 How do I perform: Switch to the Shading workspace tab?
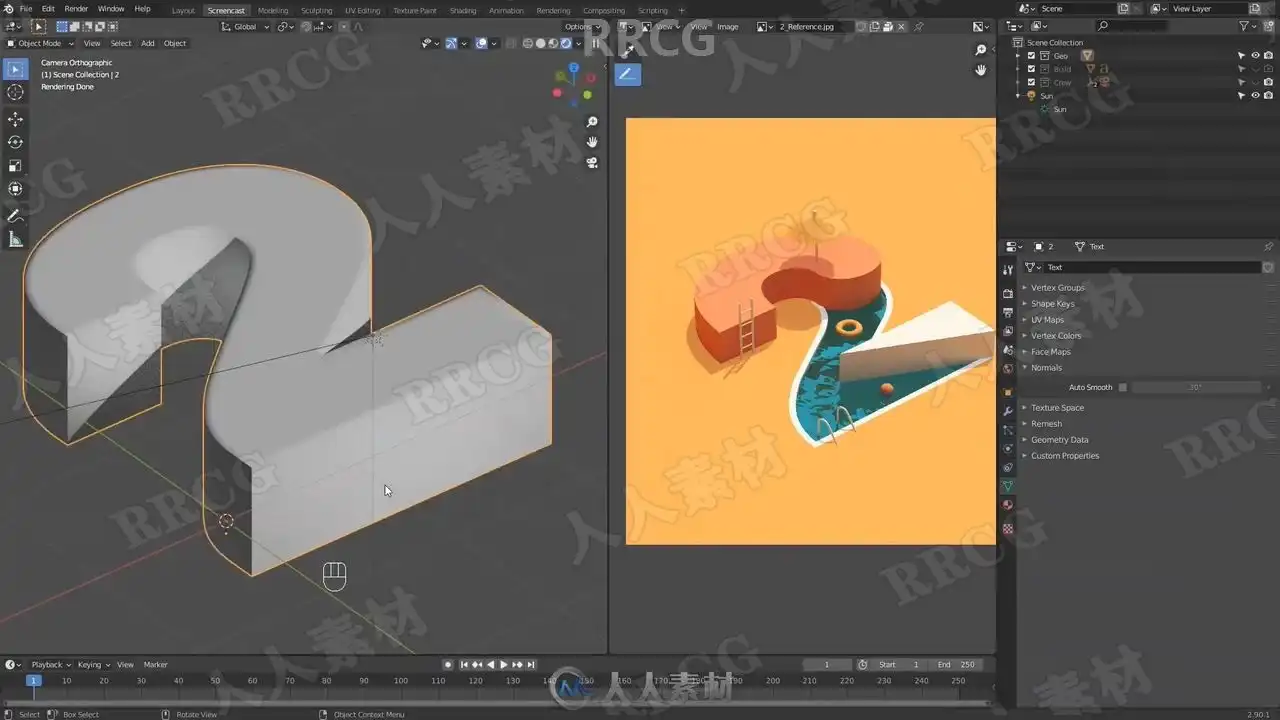coord(463,11)
